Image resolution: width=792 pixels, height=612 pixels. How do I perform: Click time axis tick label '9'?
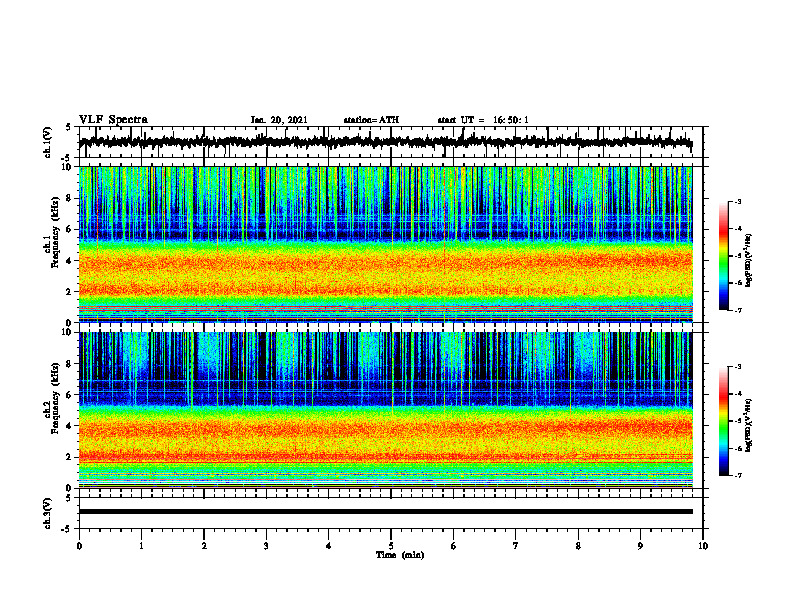pyautogui.click(x=640, y=546)
